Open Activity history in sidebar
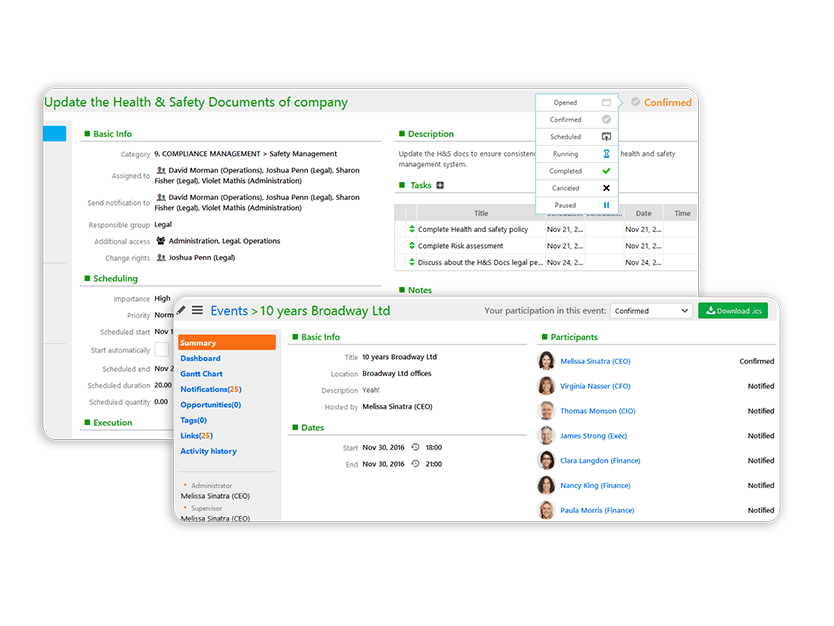 pos(208,451)
